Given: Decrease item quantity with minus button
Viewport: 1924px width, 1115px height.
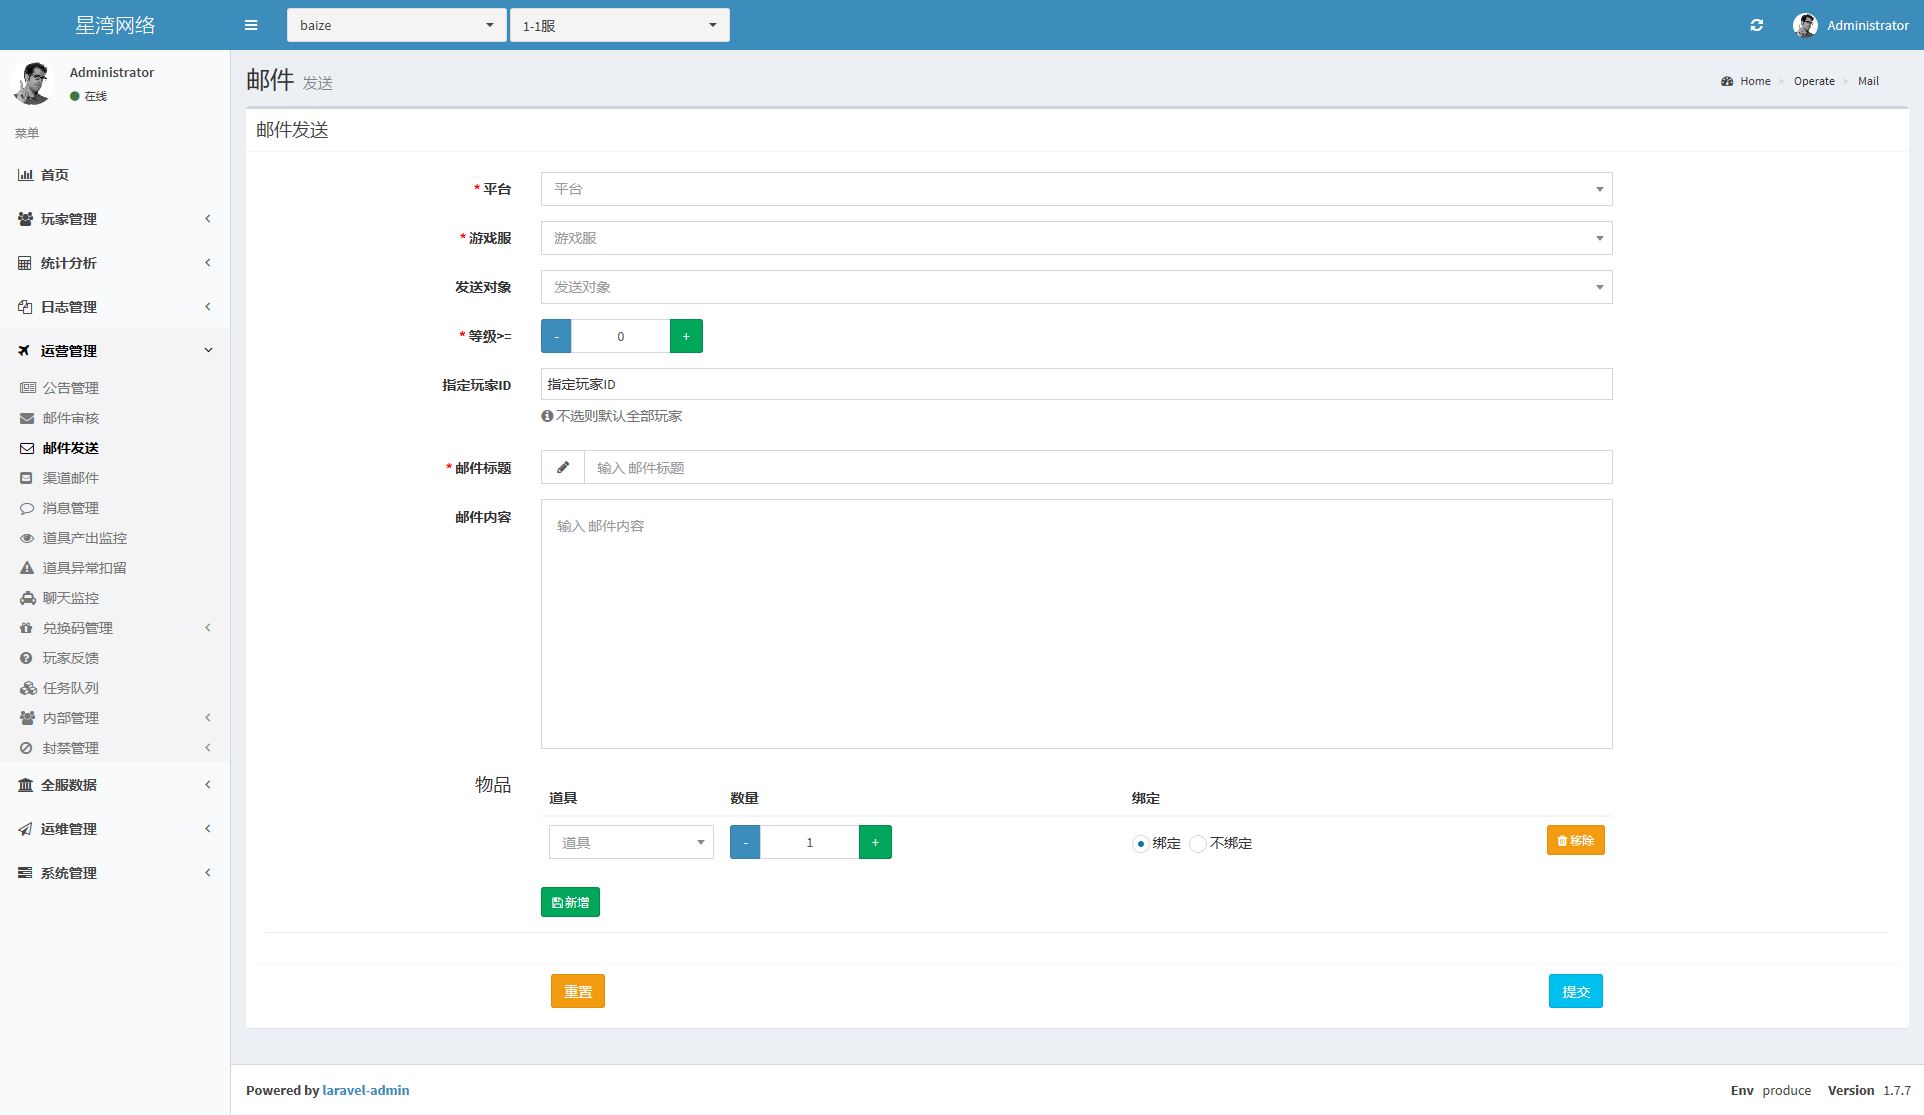Looking at the screenshot, I should click(x=745, y=842).
